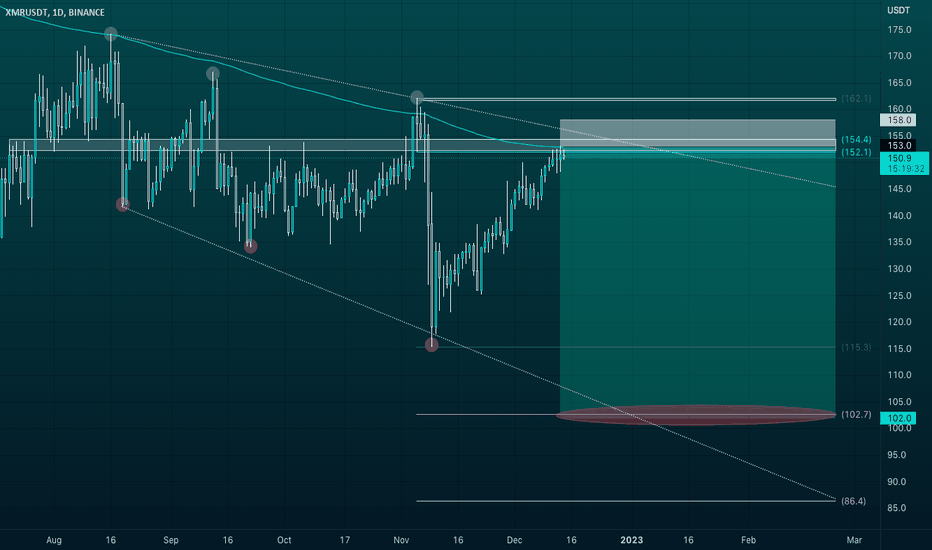Click the (152.1) level label

click(856, 152)
